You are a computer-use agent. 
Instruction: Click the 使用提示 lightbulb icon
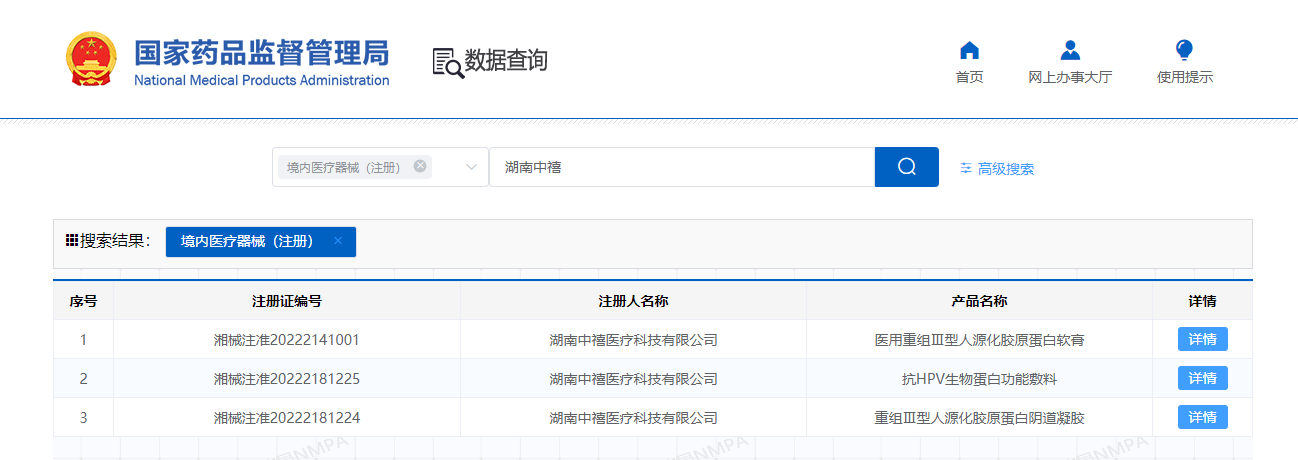coord(1184,51)
